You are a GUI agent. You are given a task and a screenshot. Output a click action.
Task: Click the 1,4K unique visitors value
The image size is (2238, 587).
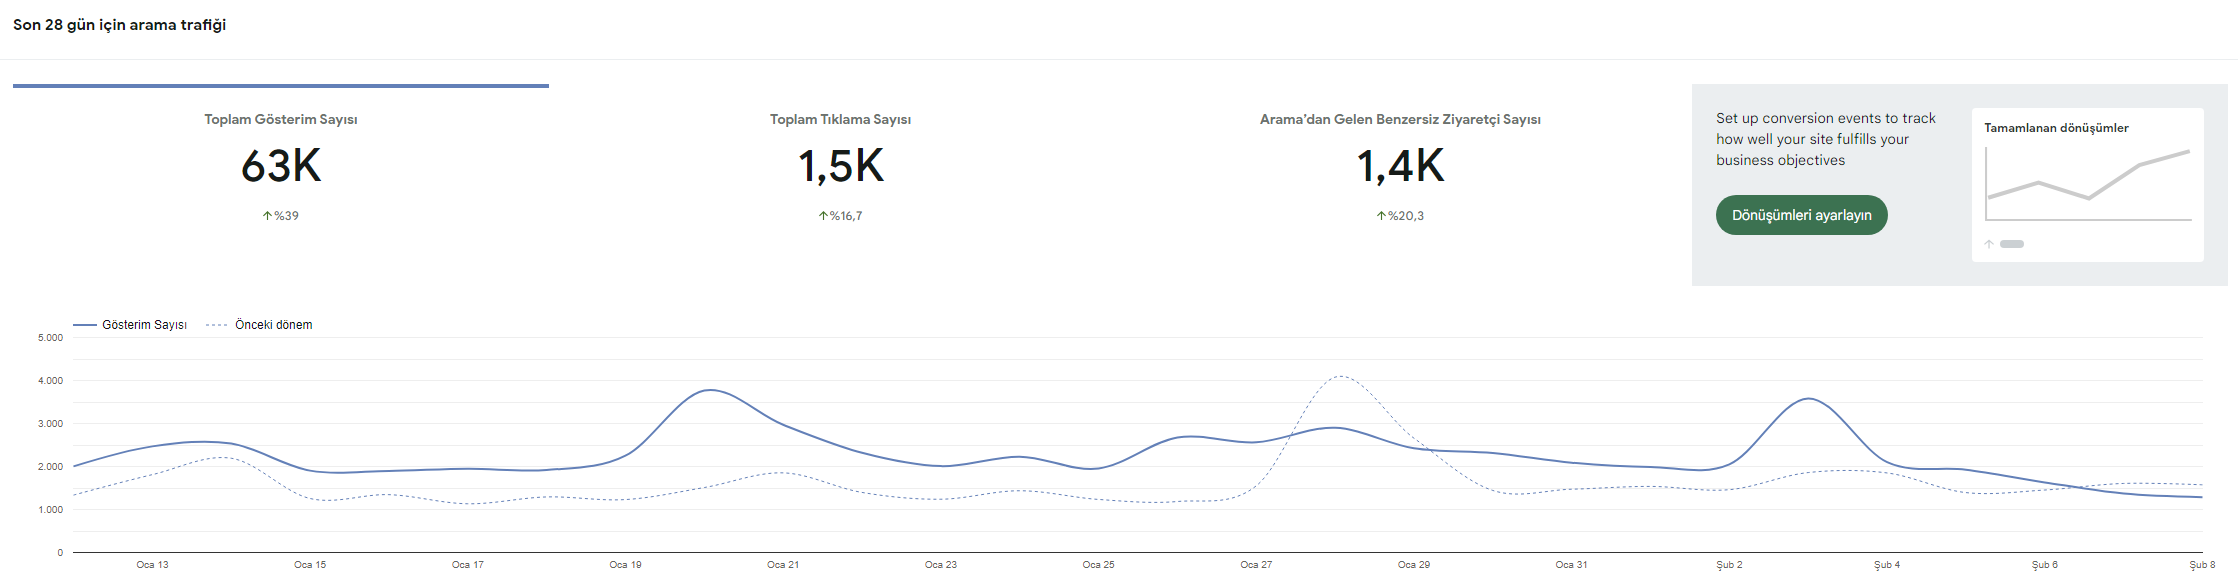click(1400, 166)
